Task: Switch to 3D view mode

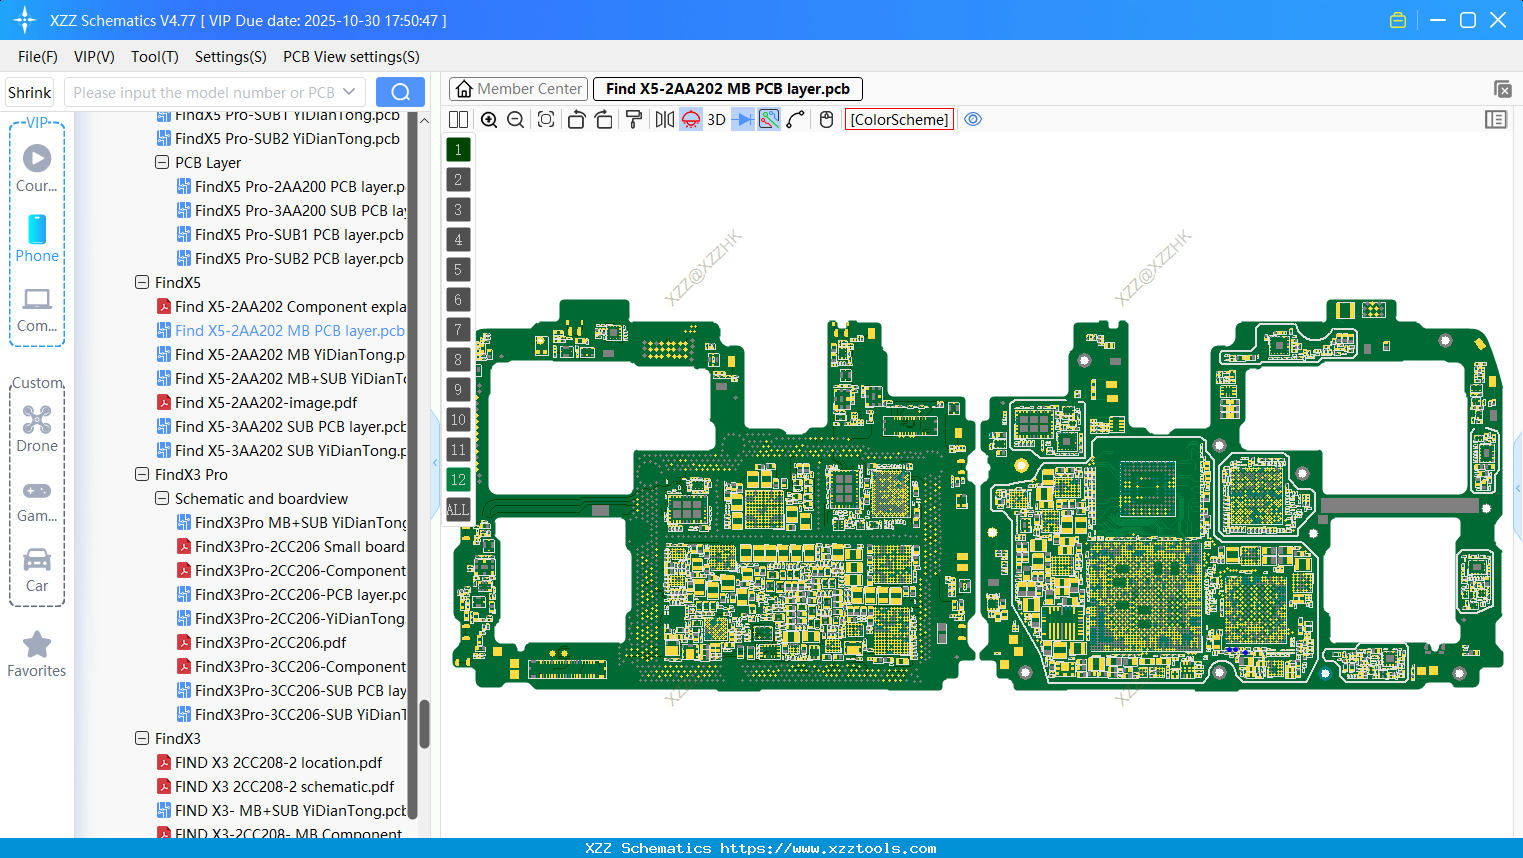Action: coord(715,119)
